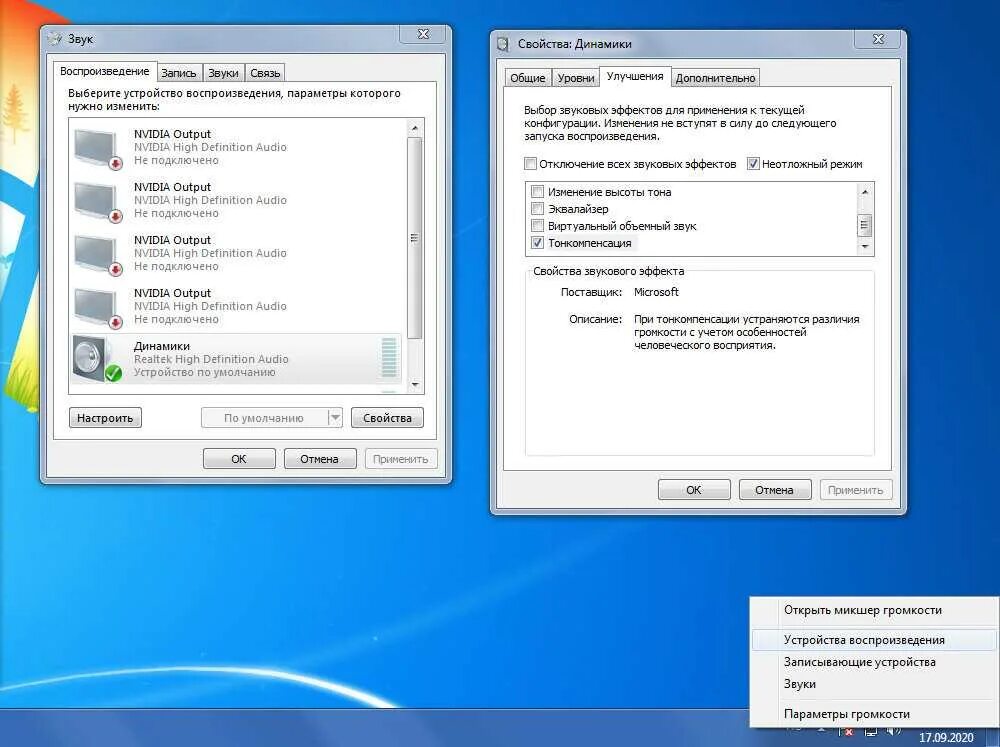Viewport: 1000px width, 747px height.
Task: Open the По умолчанию dropdown arrow
Action: [x=335, y=418]
